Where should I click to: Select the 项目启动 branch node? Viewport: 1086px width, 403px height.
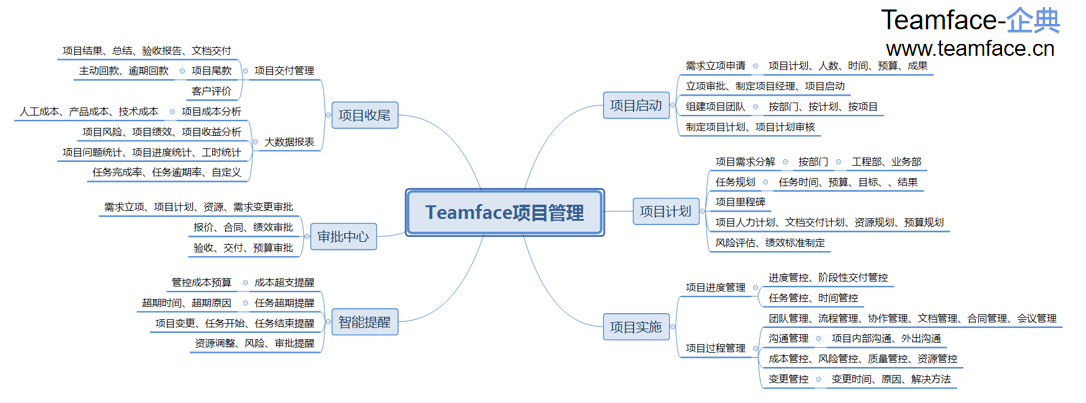pyautogui.click(x=636, y=106)
